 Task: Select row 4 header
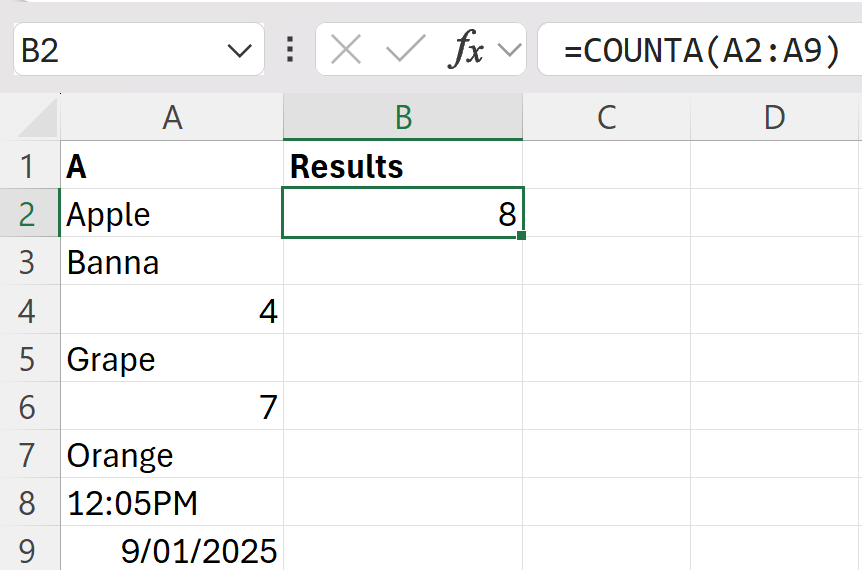click(27, 311)
